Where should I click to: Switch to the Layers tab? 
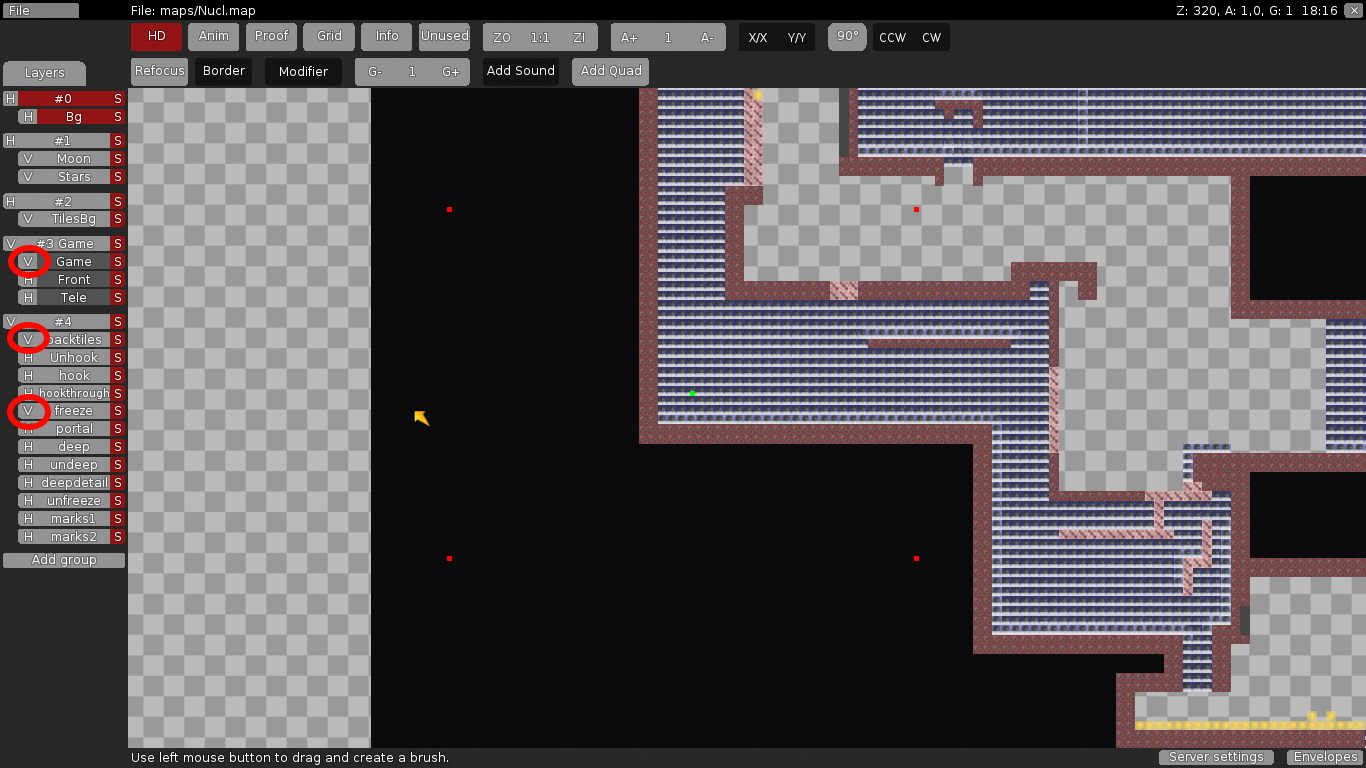pos(44,73)
